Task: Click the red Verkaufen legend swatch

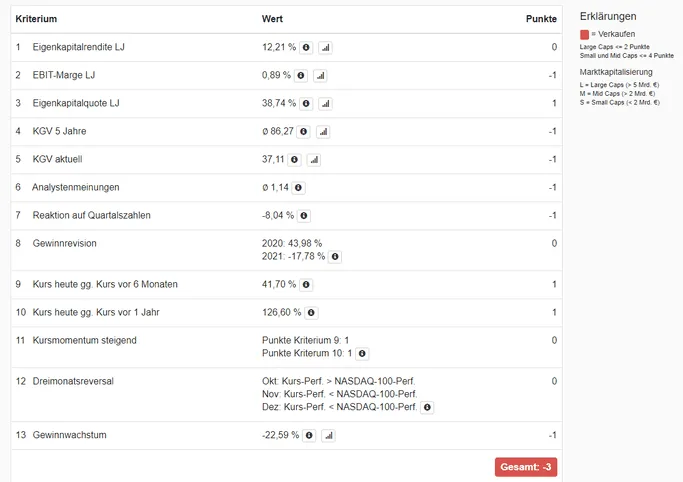Action: click(585, 34)
